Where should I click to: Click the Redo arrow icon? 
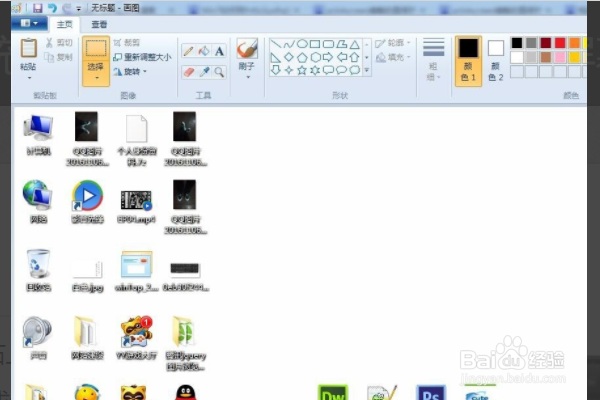[66, 8]
